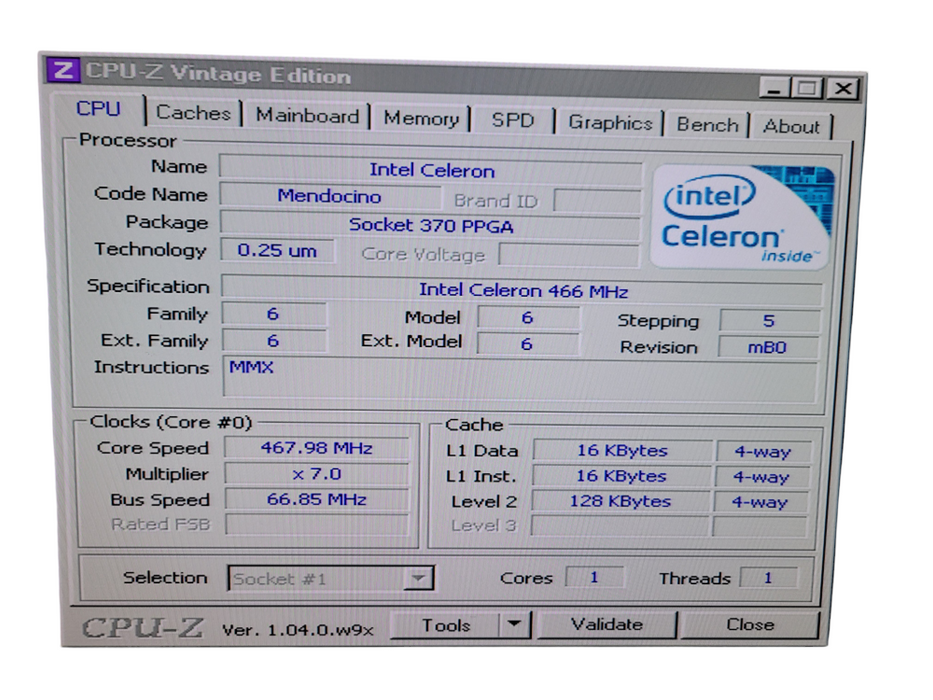Click the empty Level 3 cache field

[x=620, y=526]
